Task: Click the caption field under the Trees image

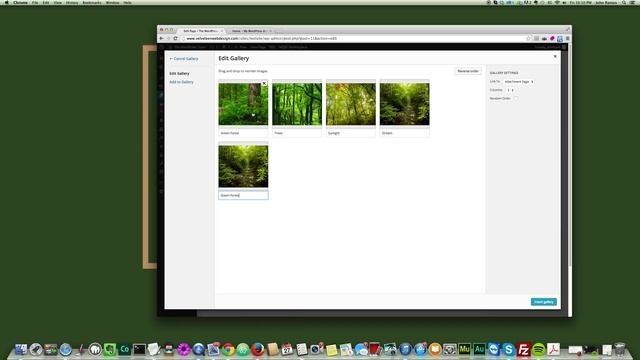Action: click(x=297, y=133)
